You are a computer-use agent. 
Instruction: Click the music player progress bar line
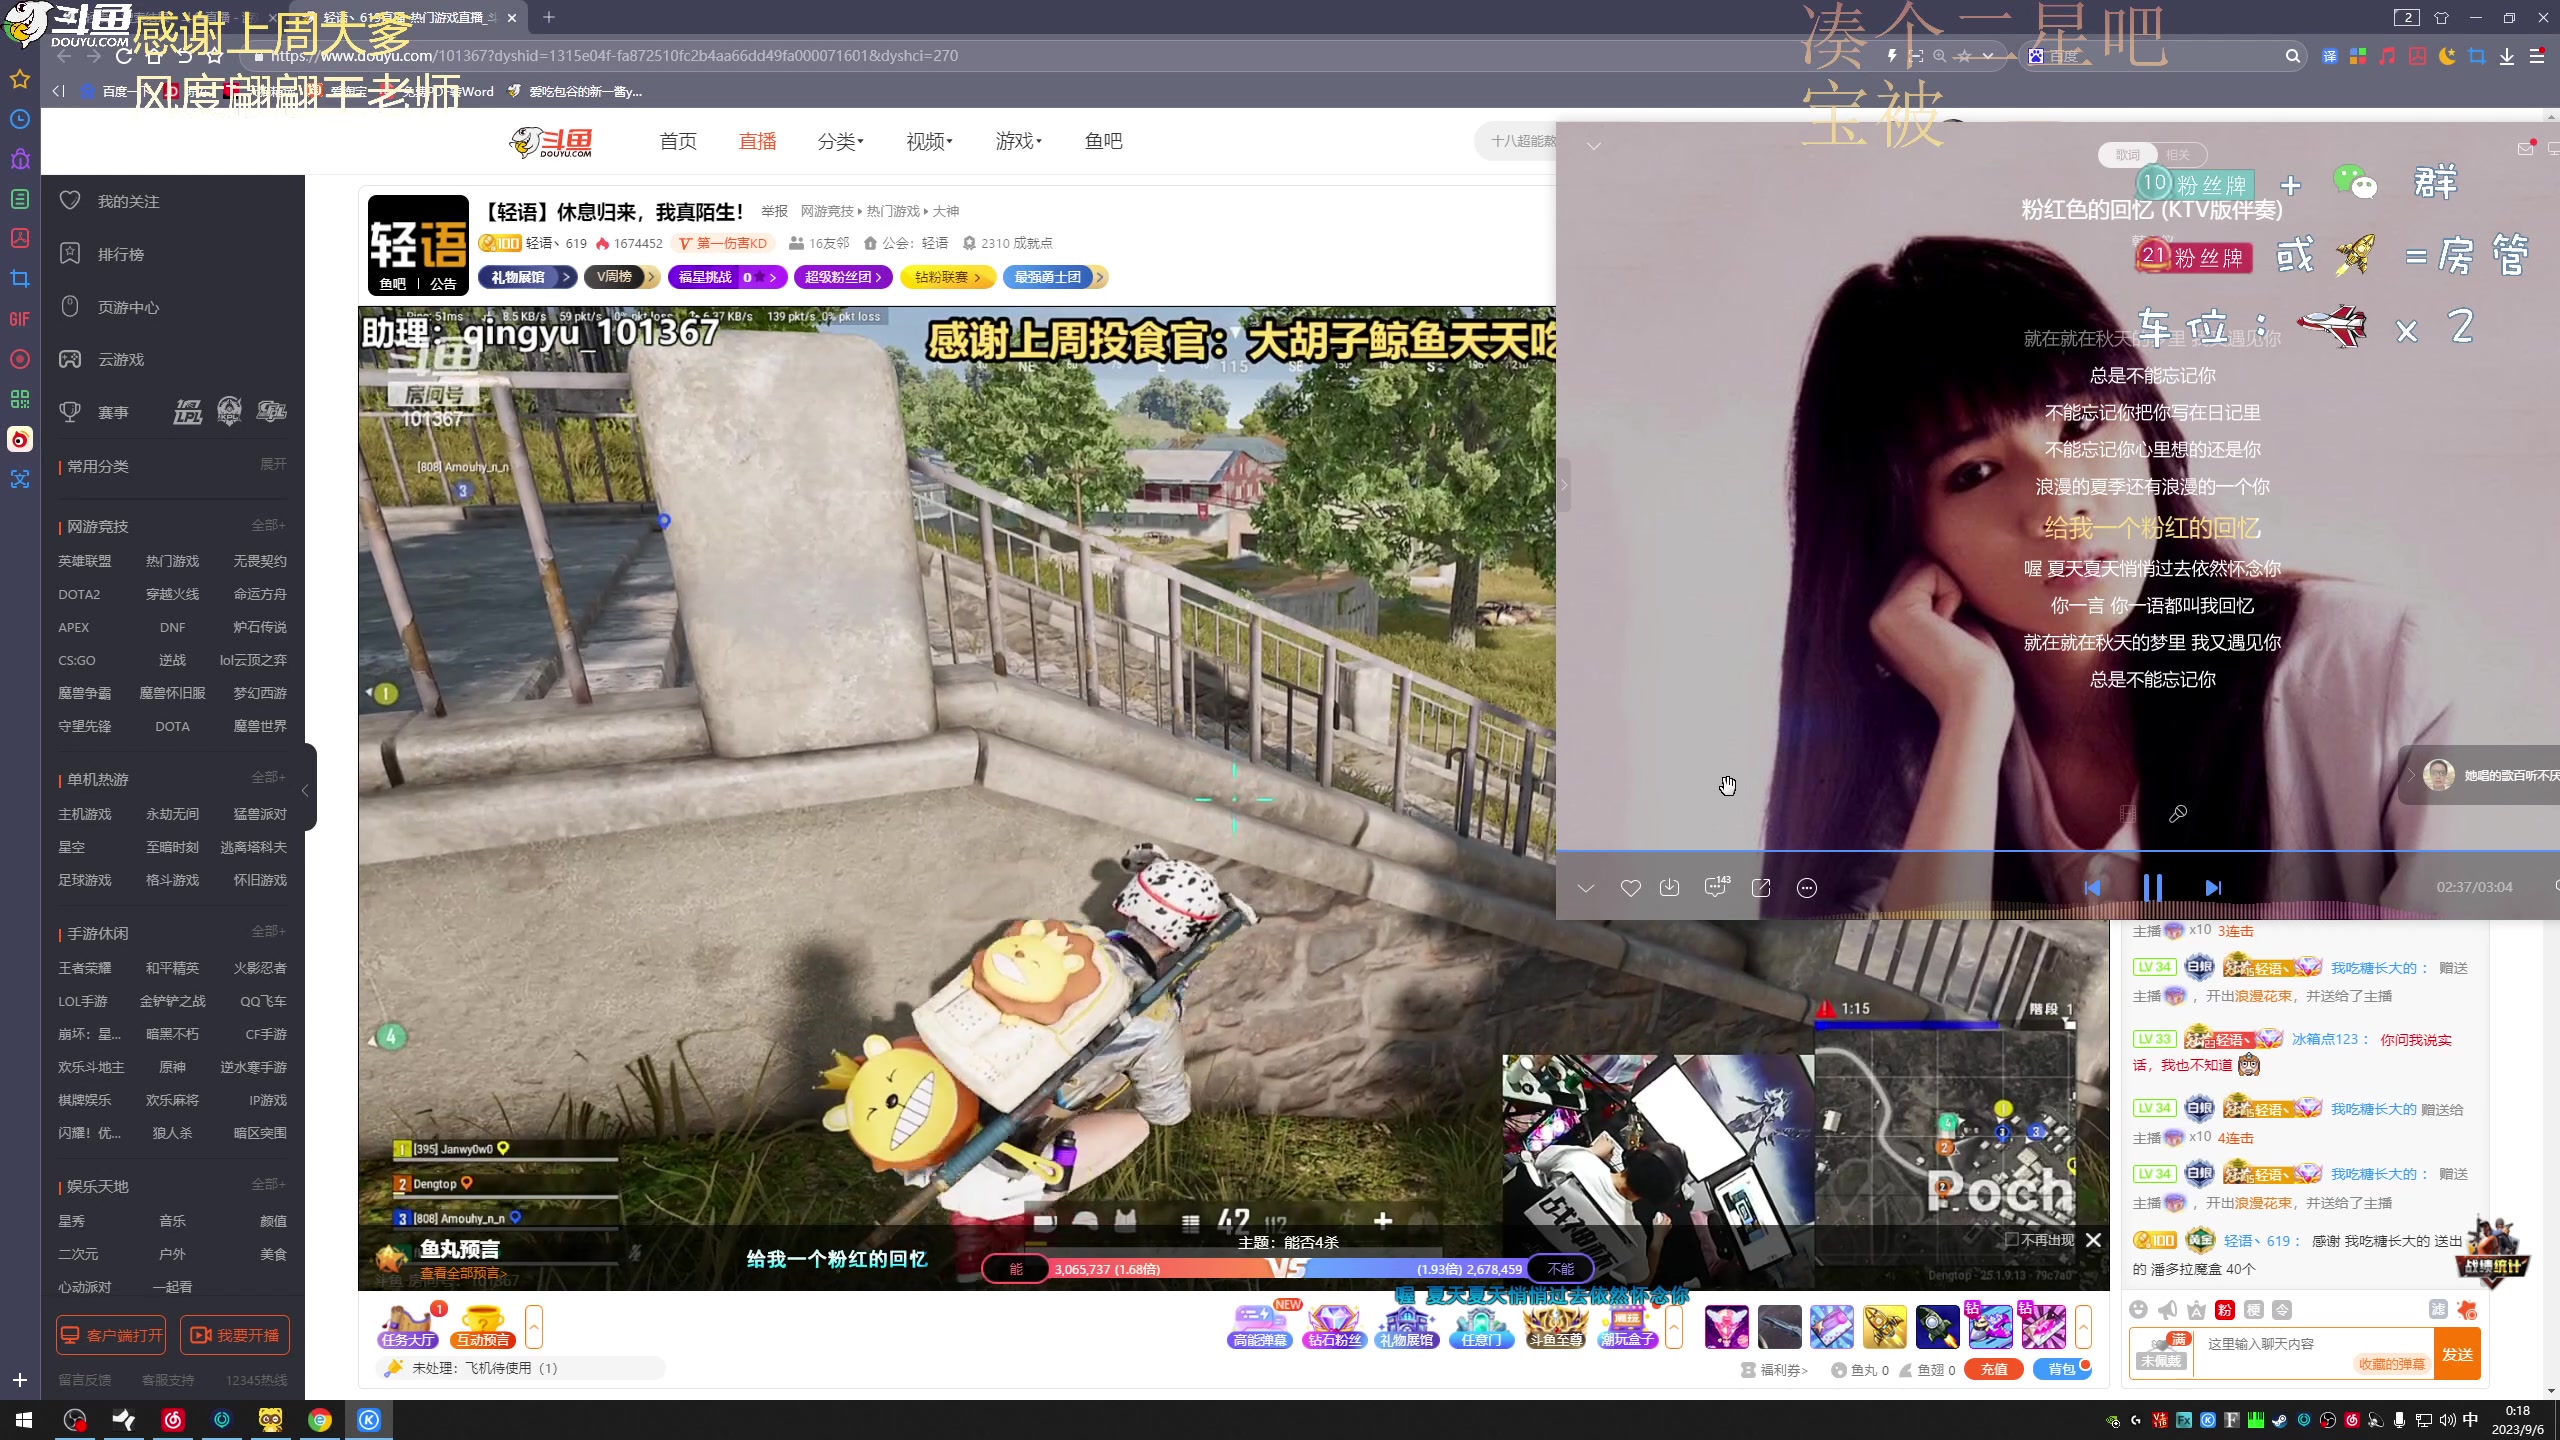click(x=2057, y=851)
